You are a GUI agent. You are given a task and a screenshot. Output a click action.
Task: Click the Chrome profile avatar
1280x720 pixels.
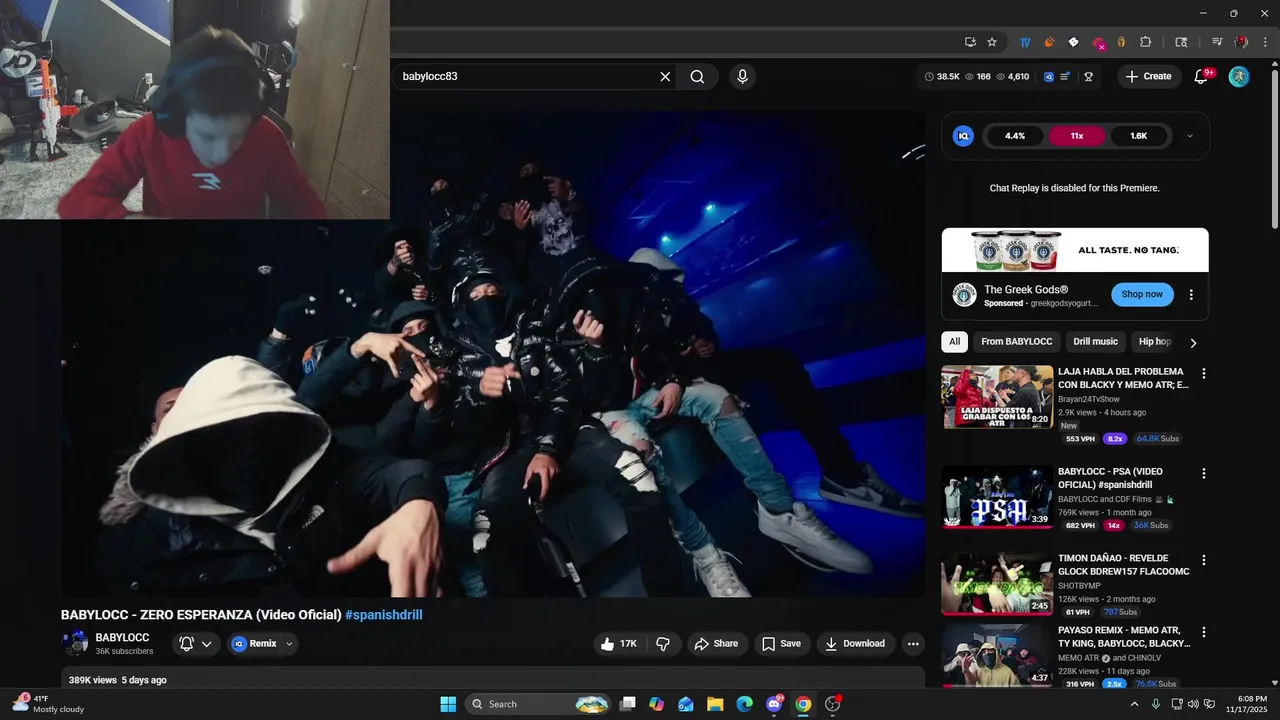tap(1241, 42)
